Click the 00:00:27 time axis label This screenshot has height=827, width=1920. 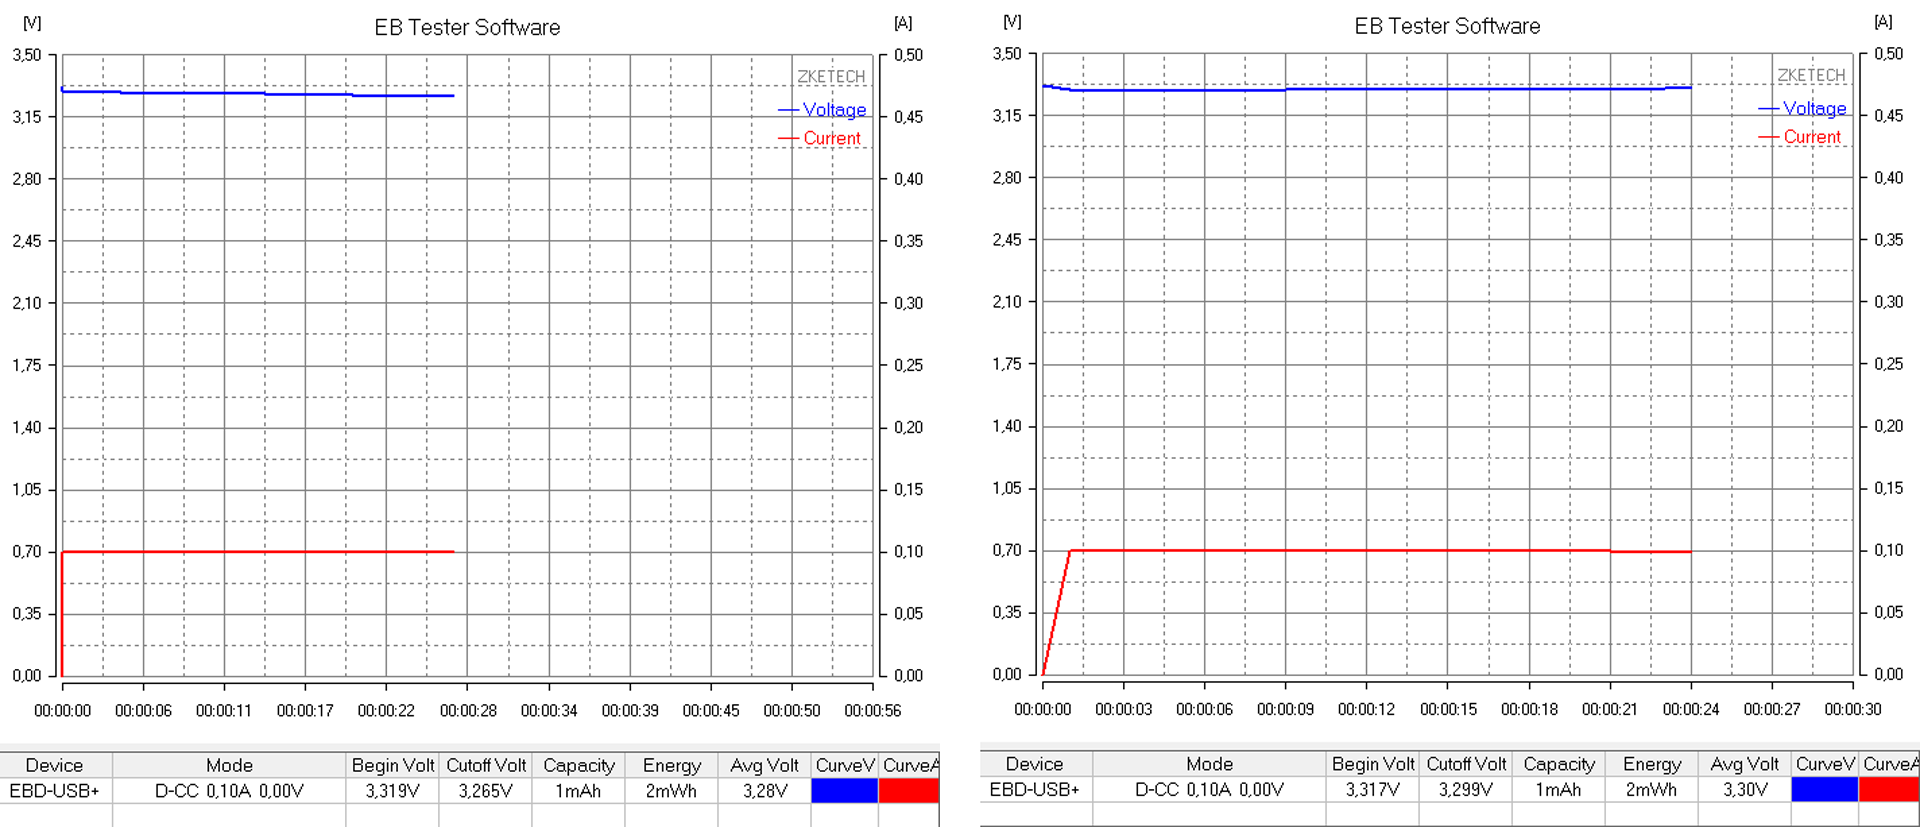(x=1771, y=710)
